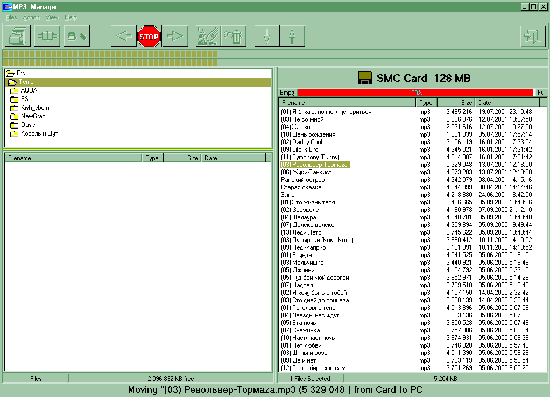Click the trash can delete icon
550x397 pixels.
point(234,36)
